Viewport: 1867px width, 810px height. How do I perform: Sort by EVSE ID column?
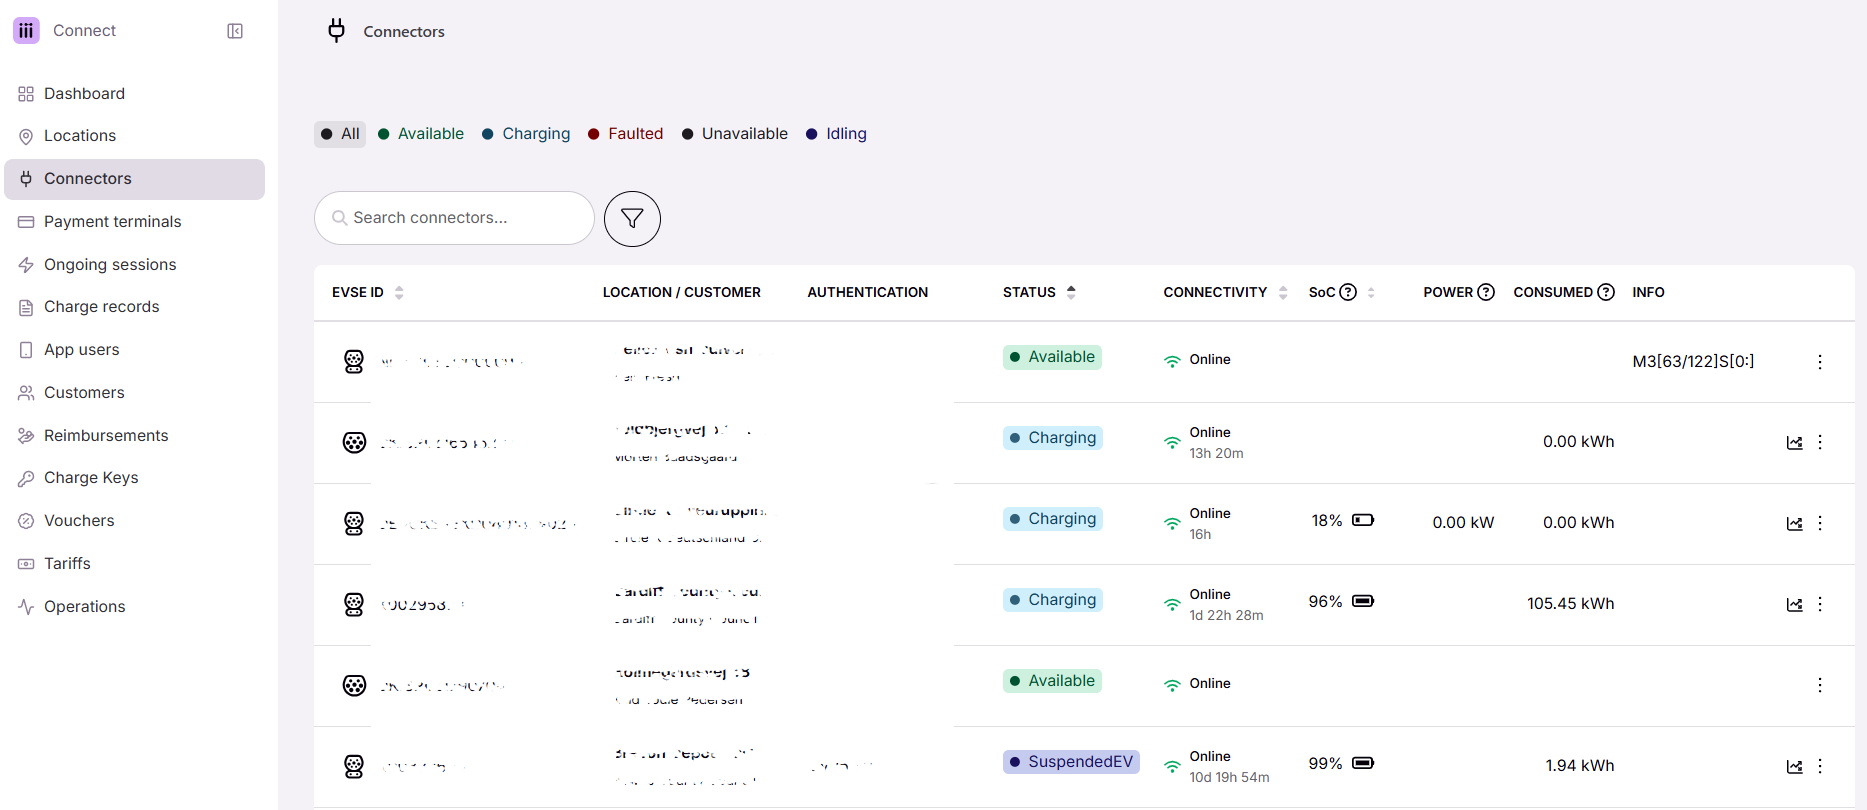coord(399,293)
